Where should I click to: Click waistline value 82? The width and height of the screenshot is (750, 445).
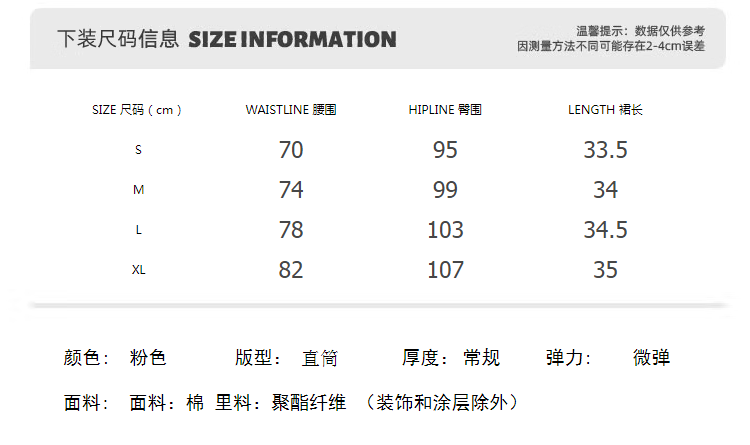(291, 270)
